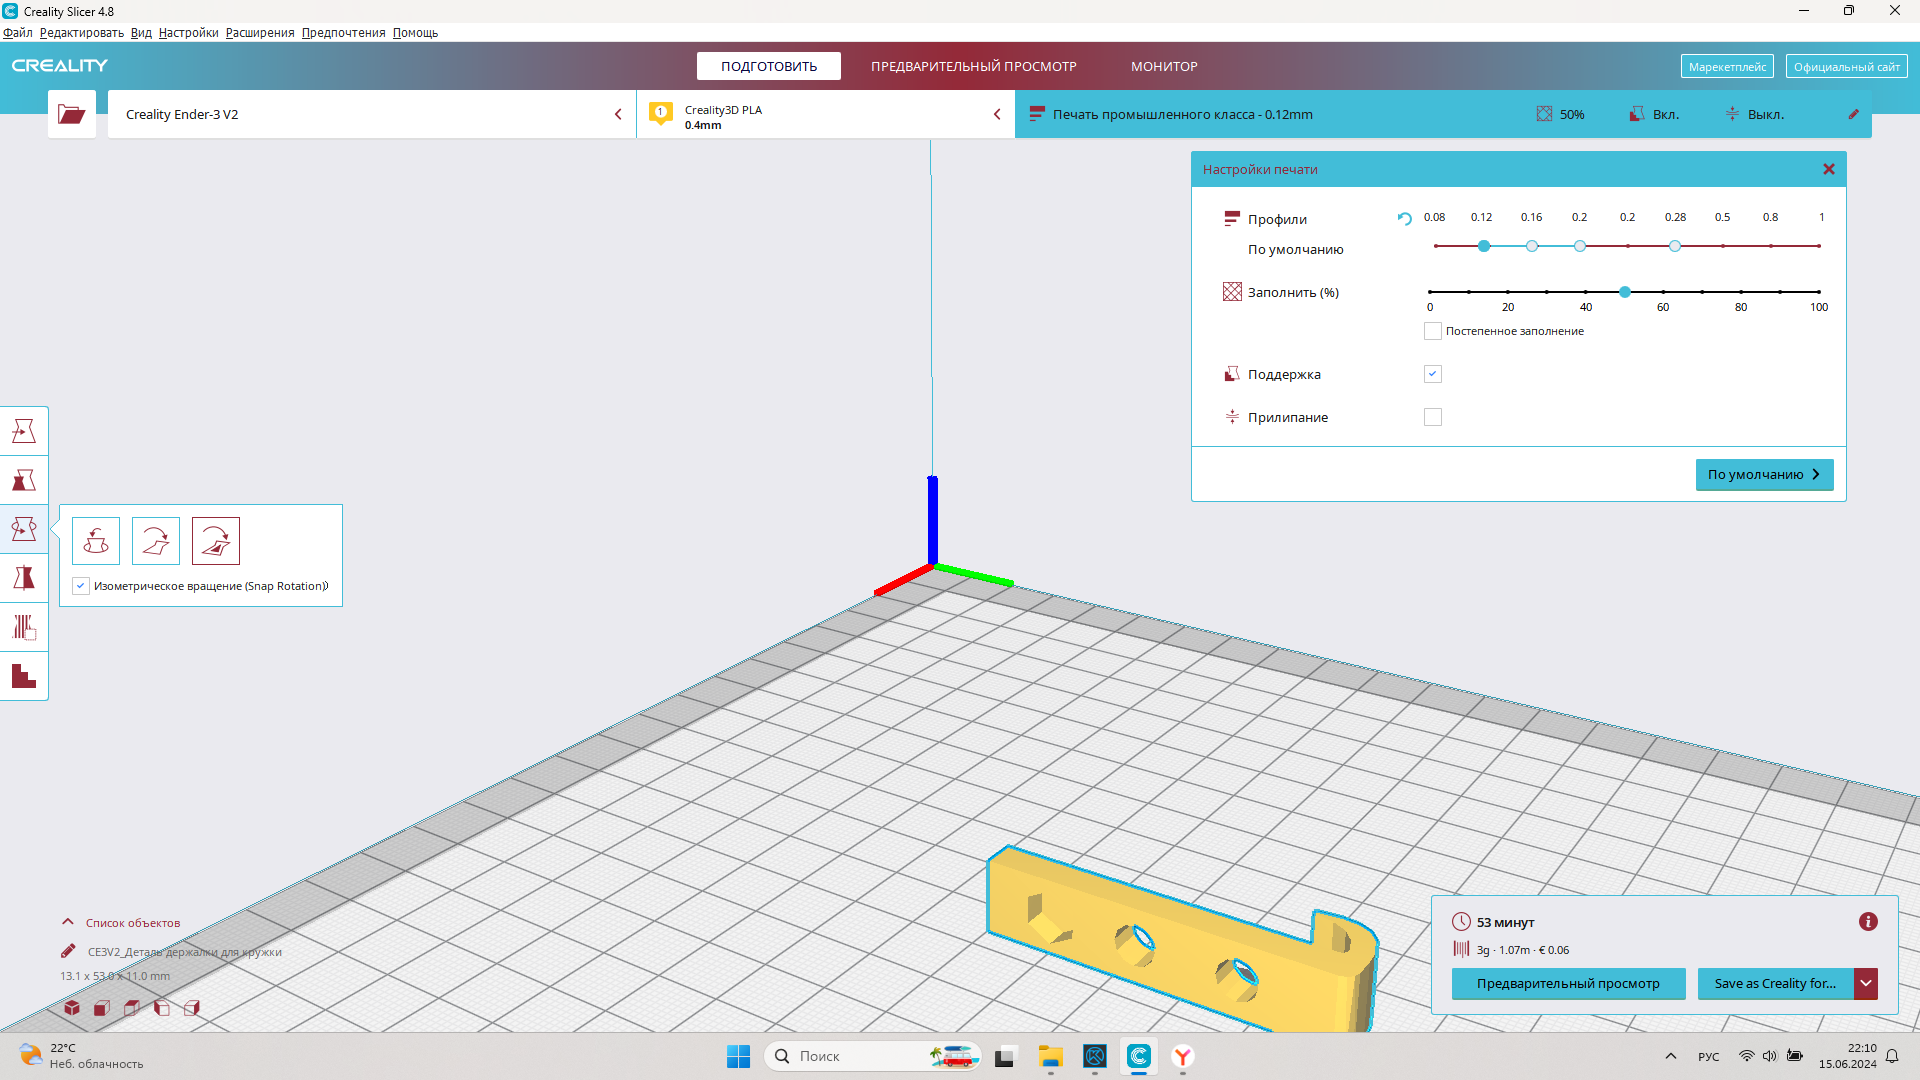Click the Предварительный просмотр button
This screenshot has width=1920, height=1080.
tap(1568, 984)
